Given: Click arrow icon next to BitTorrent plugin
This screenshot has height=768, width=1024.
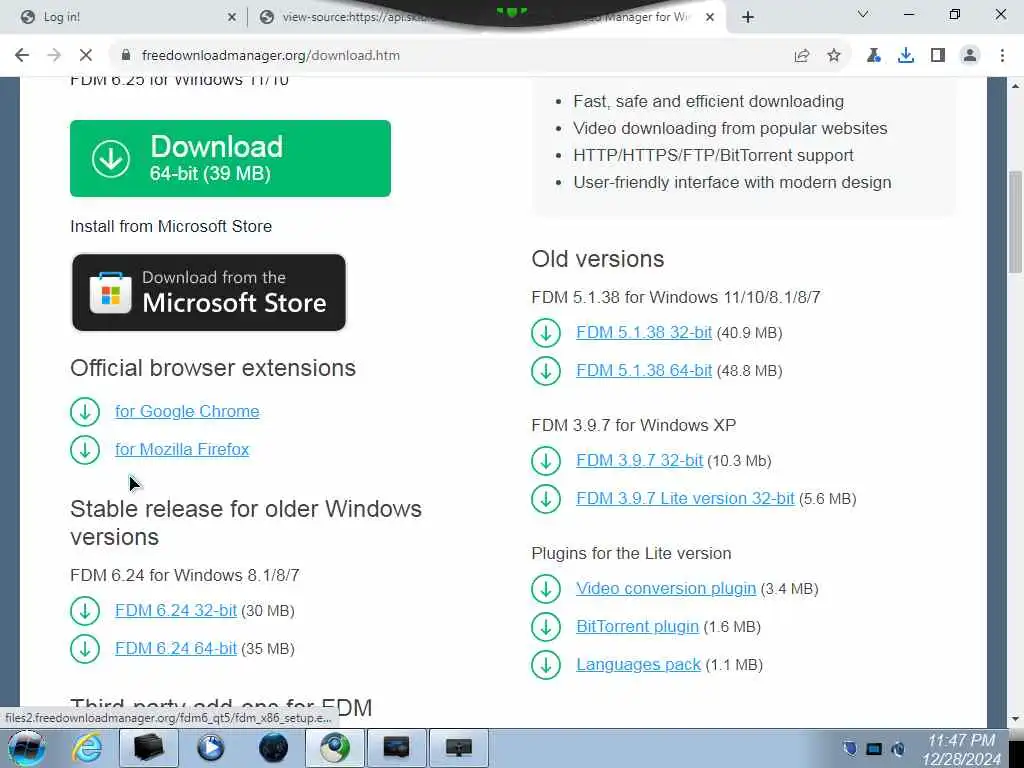Looking at the screenshot, I should click(x=546, y=626).
